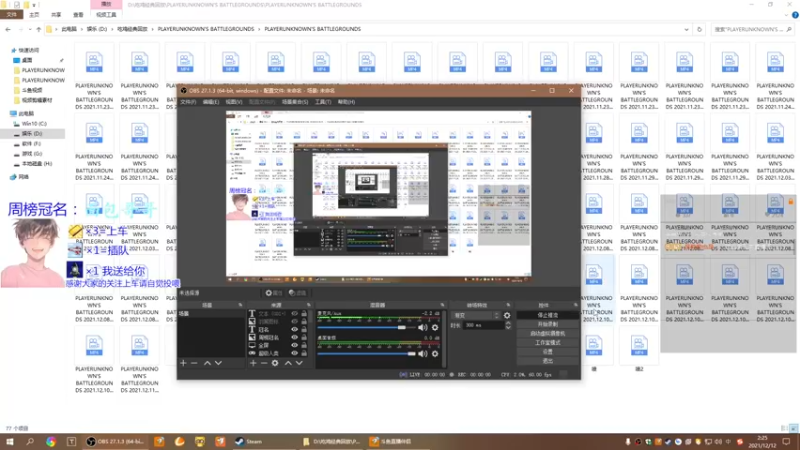
Task: Click Explorer search box
Action: [753, 29]
